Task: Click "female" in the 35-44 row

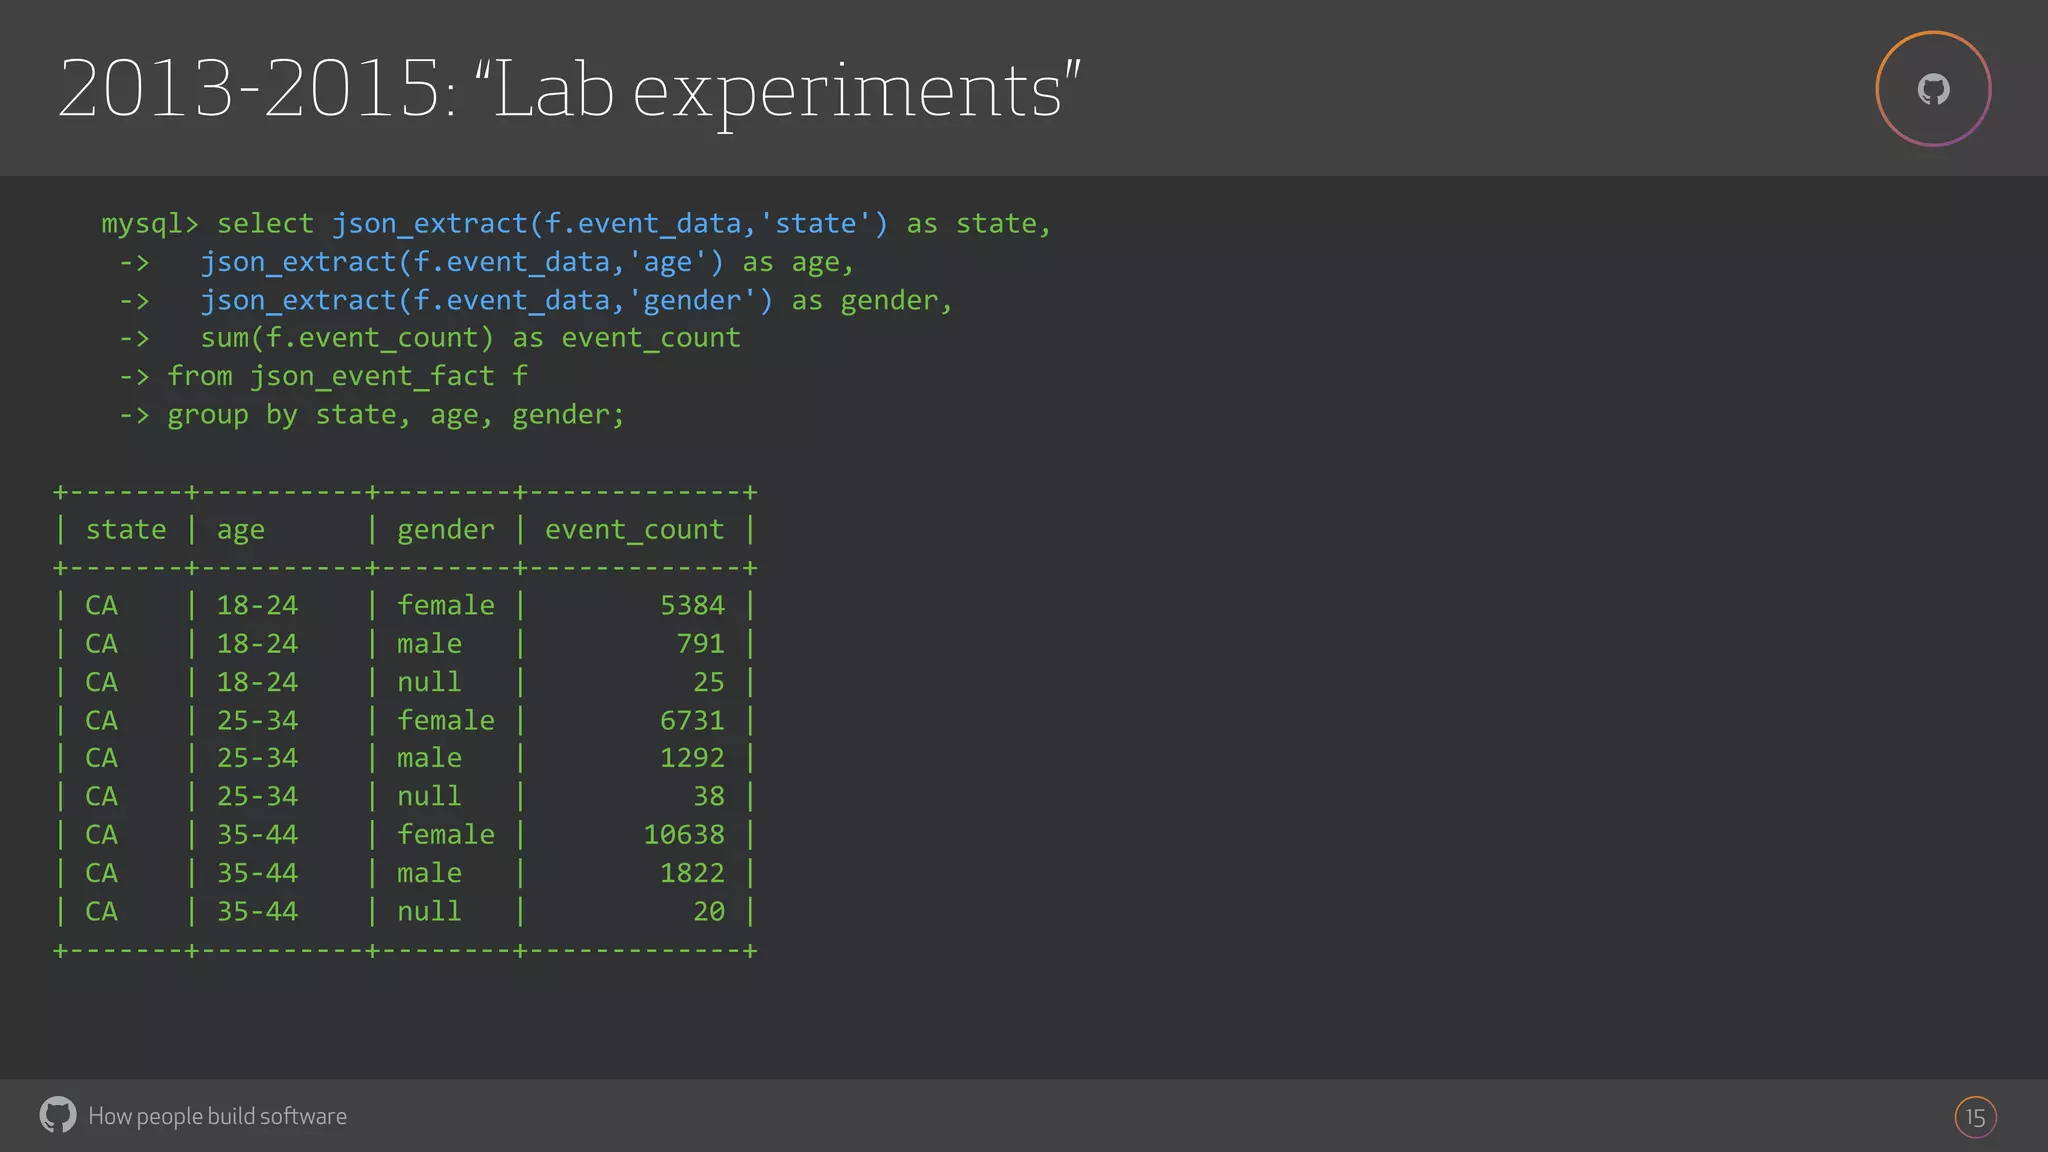Action: pos(446,834)
